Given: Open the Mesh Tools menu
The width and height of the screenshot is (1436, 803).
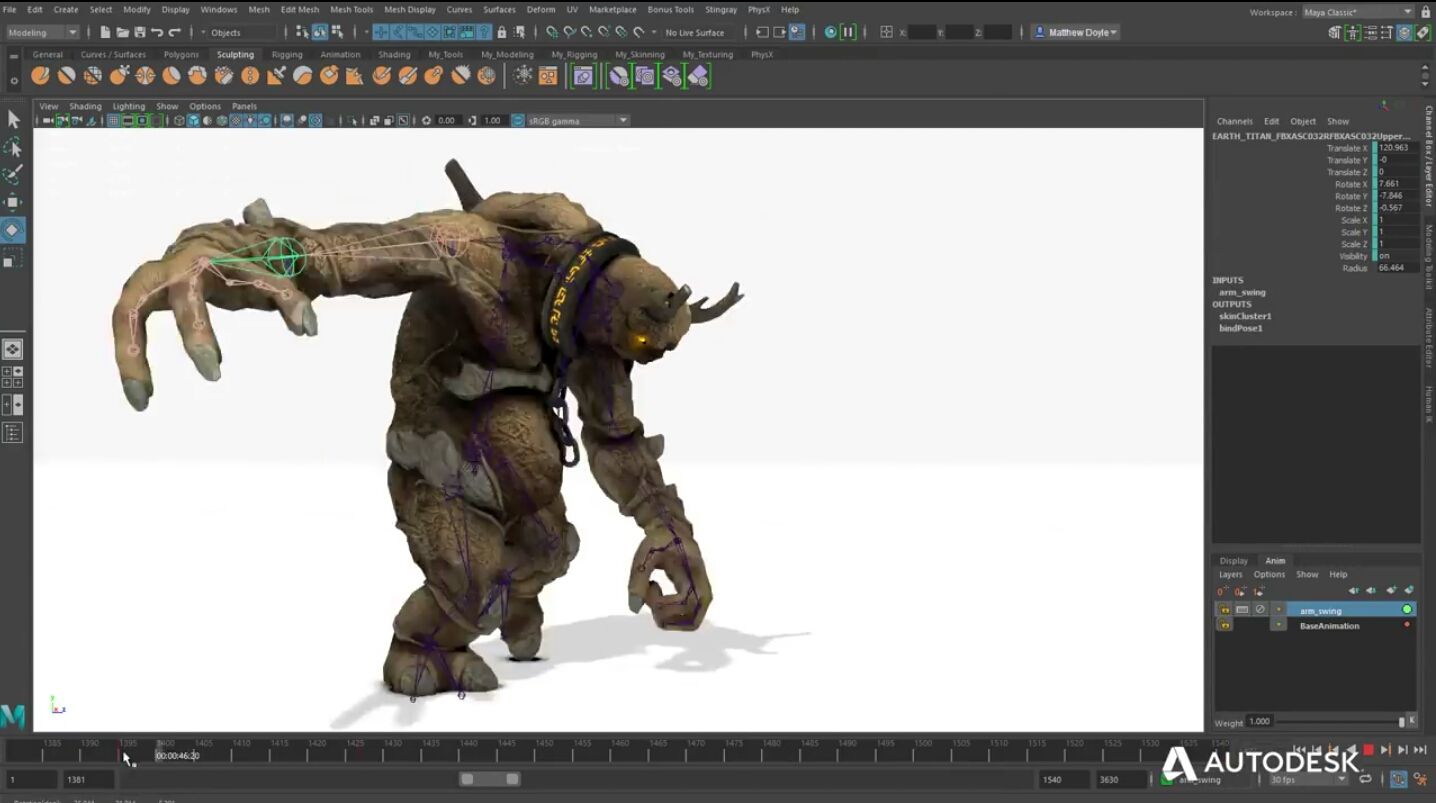Looking at the screenshot, I should point(351,9).
